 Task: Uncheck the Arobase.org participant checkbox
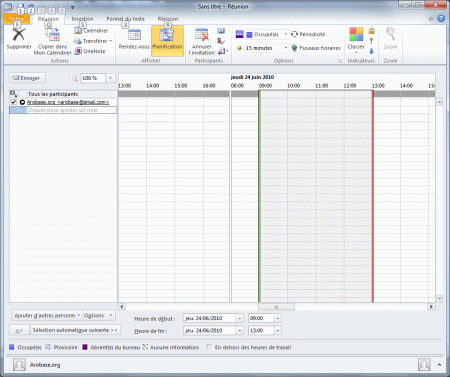14,102
